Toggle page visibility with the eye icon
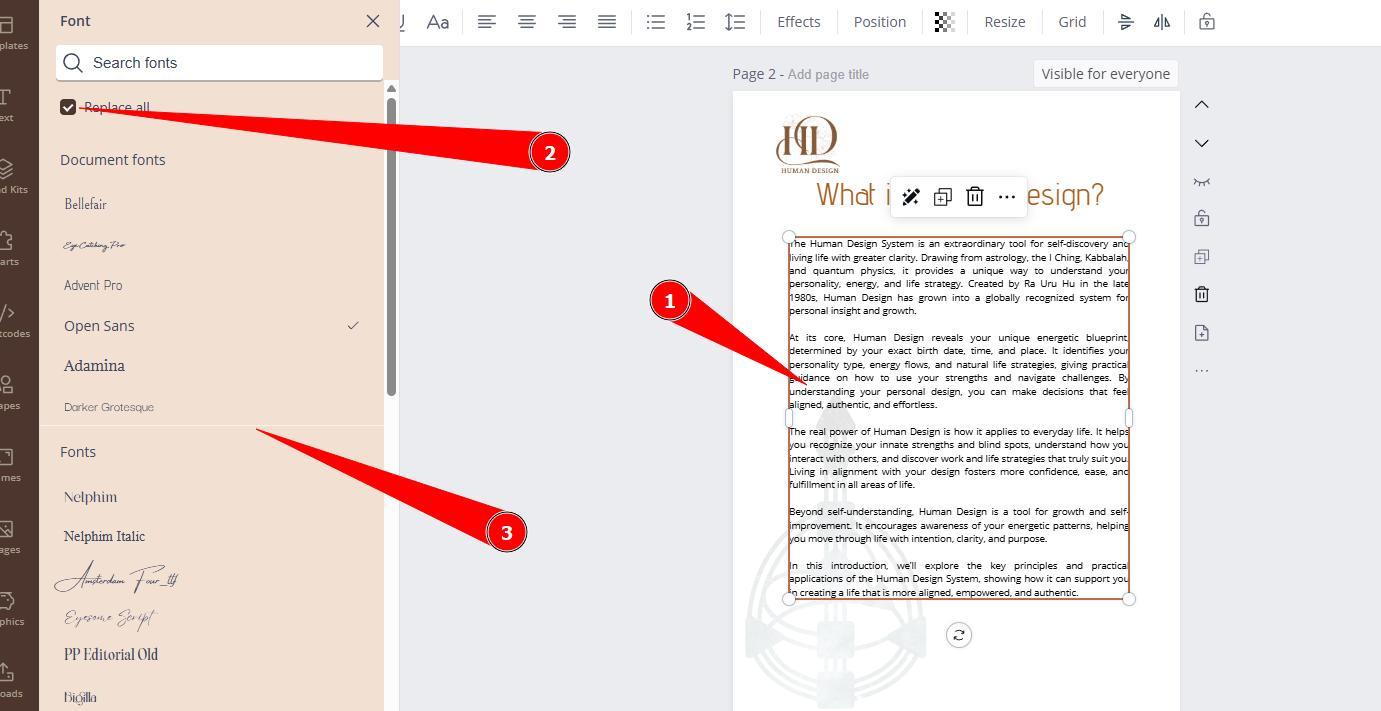This screenshot has height=711, width=1381. click(1202, 181)
